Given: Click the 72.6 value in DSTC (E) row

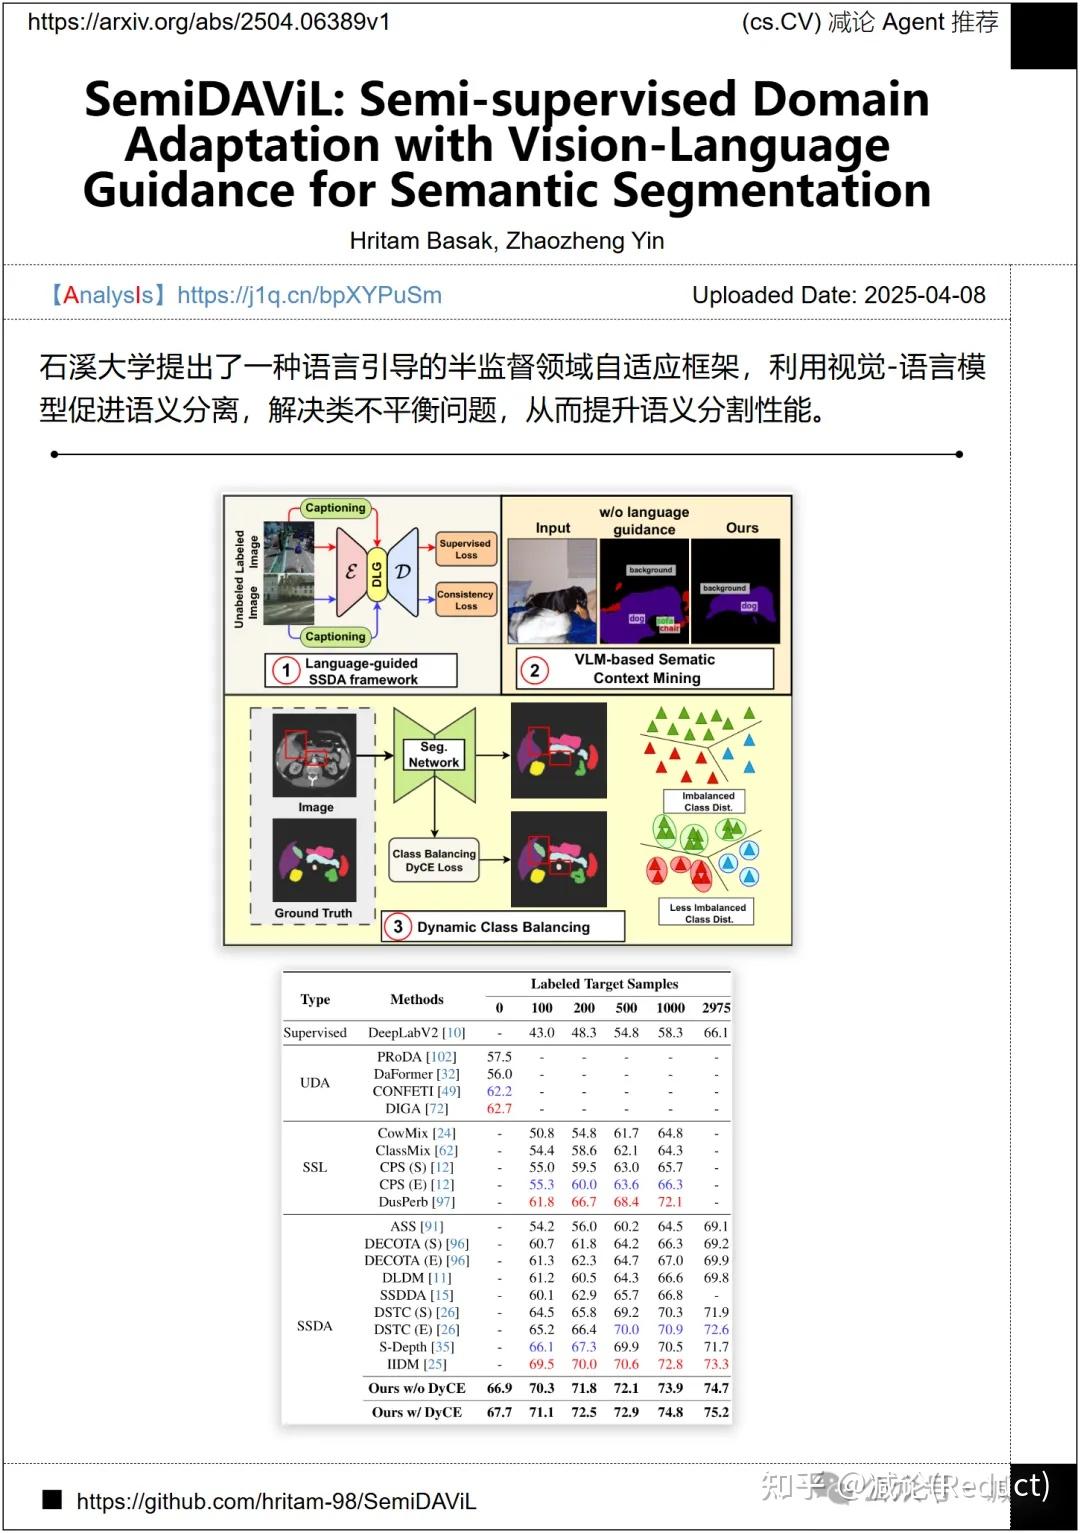Looking at the screenshot, I should (x=716, y=1330).
